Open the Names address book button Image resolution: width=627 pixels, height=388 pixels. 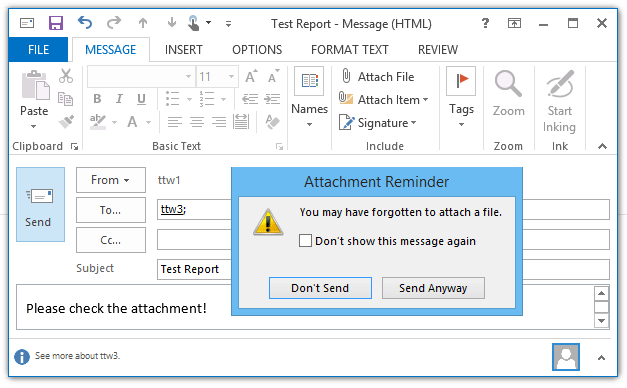coord(309,97)
